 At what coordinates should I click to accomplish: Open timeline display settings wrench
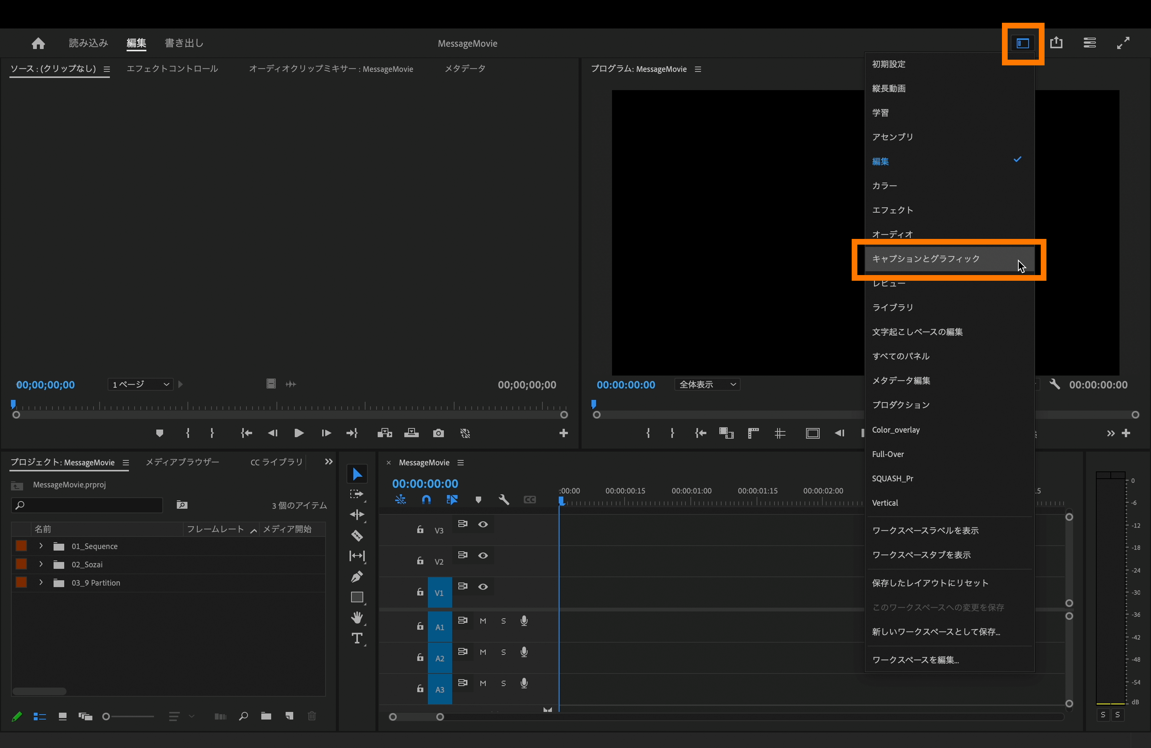point(504,499)
